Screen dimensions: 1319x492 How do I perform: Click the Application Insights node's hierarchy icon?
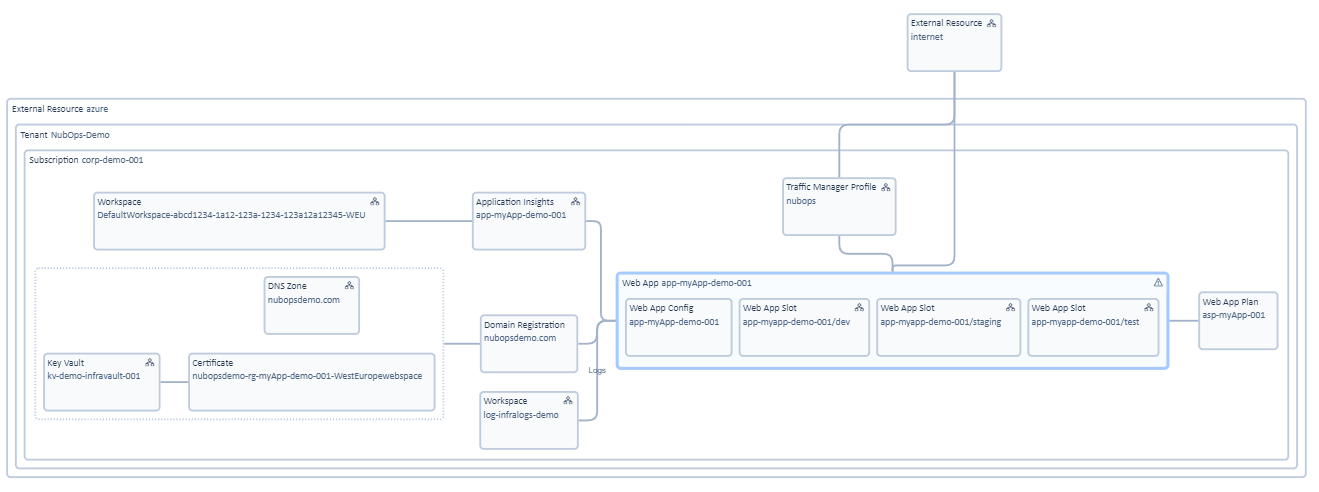click(576, 202)
